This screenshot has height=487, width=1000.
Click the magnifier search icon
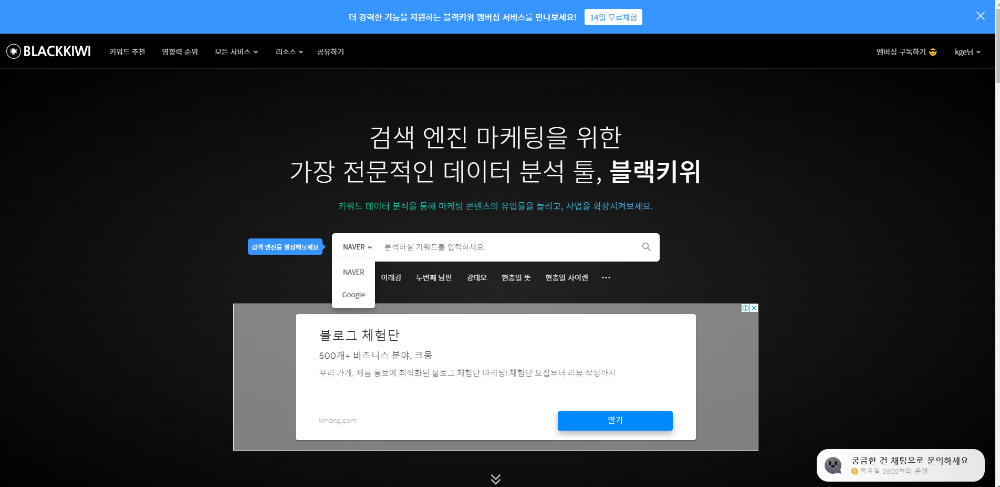(x=646, y=247)
